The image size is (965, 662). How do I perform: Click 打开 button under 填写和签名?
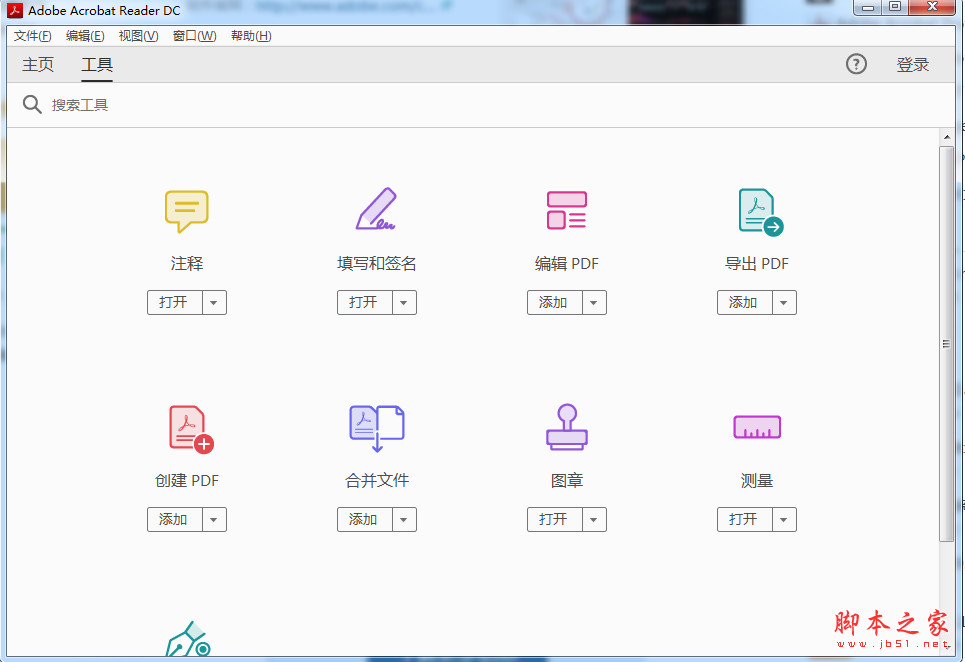tap(365, 303)
